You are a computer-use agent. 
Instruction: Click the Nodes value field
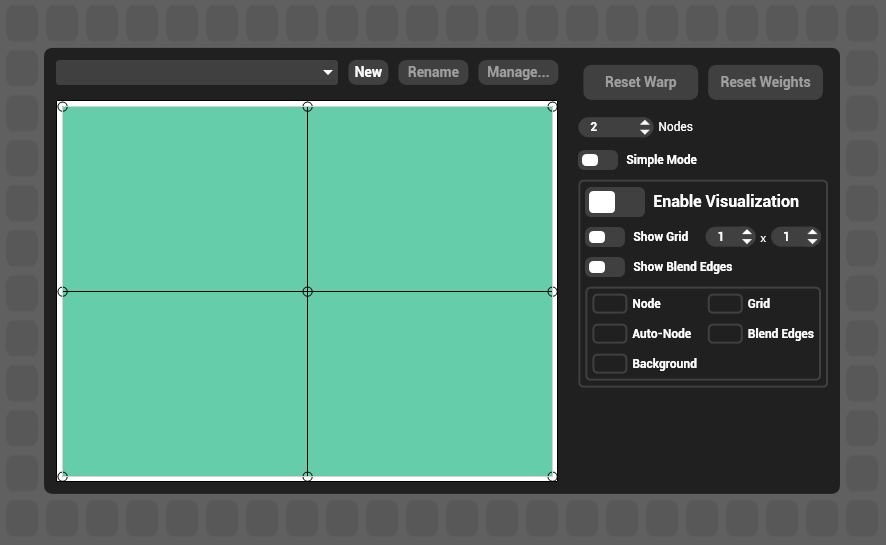(609, 127)
